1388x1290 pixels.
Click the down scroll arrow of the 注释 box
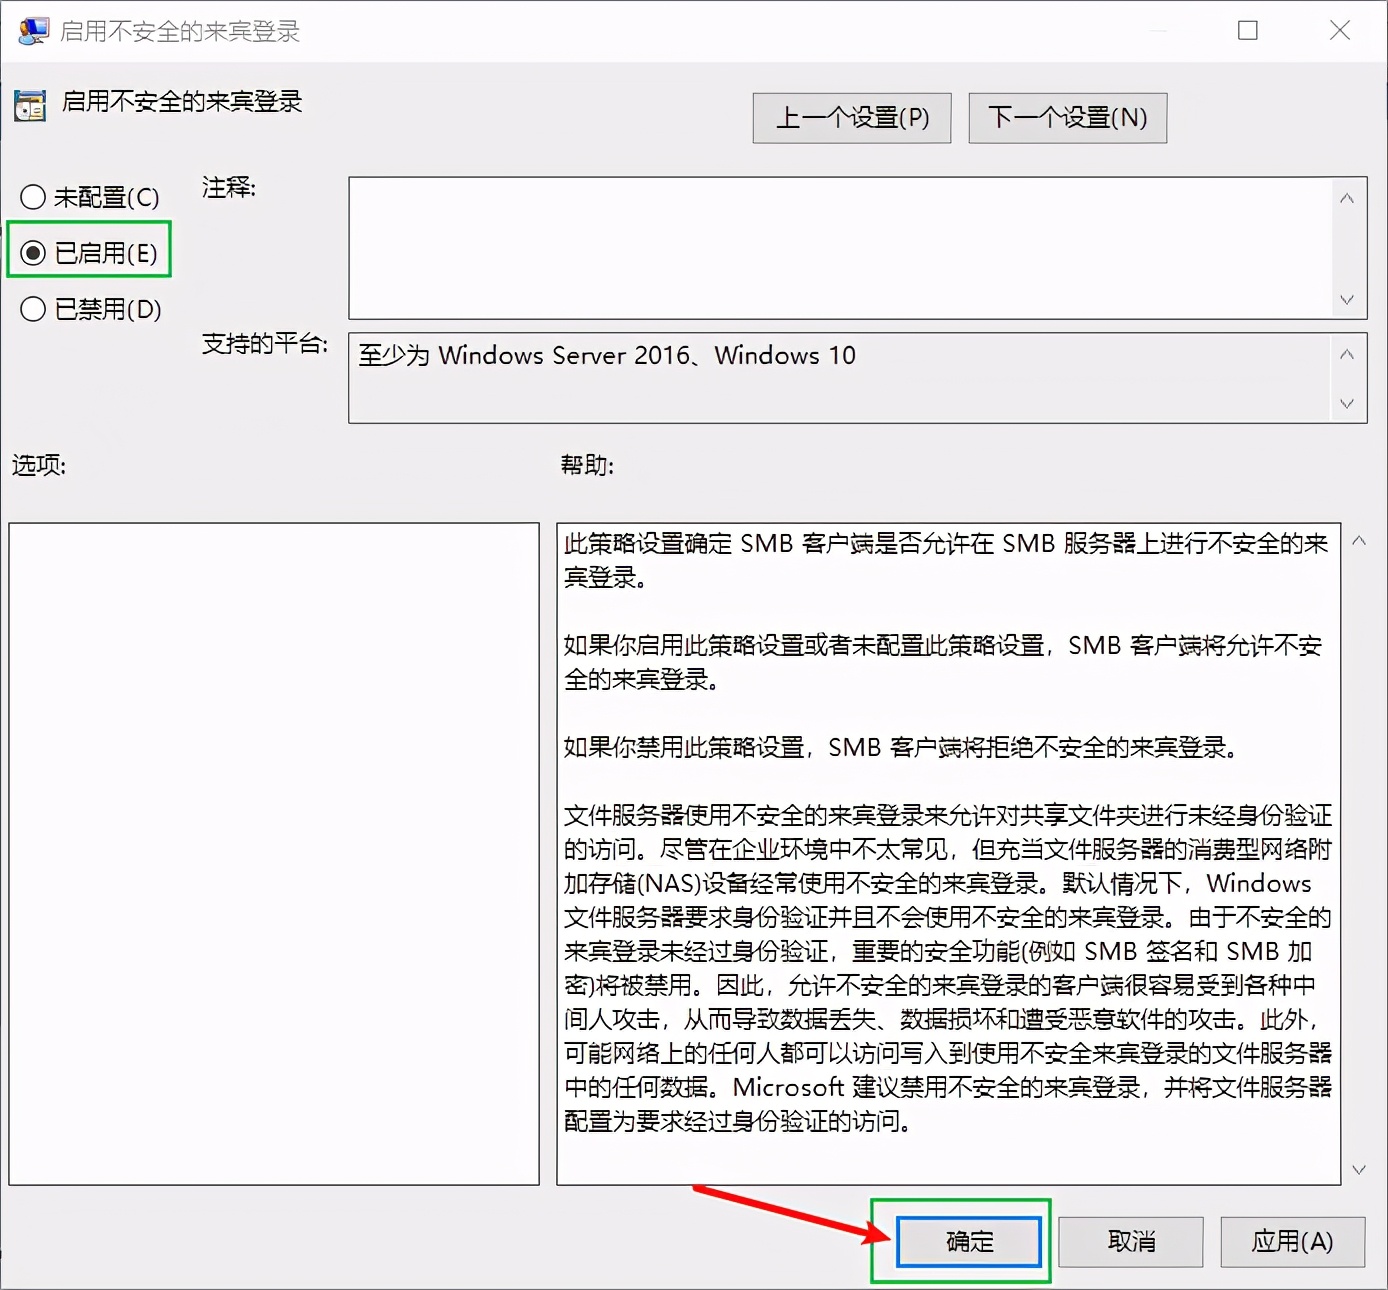click(1347, 300)
